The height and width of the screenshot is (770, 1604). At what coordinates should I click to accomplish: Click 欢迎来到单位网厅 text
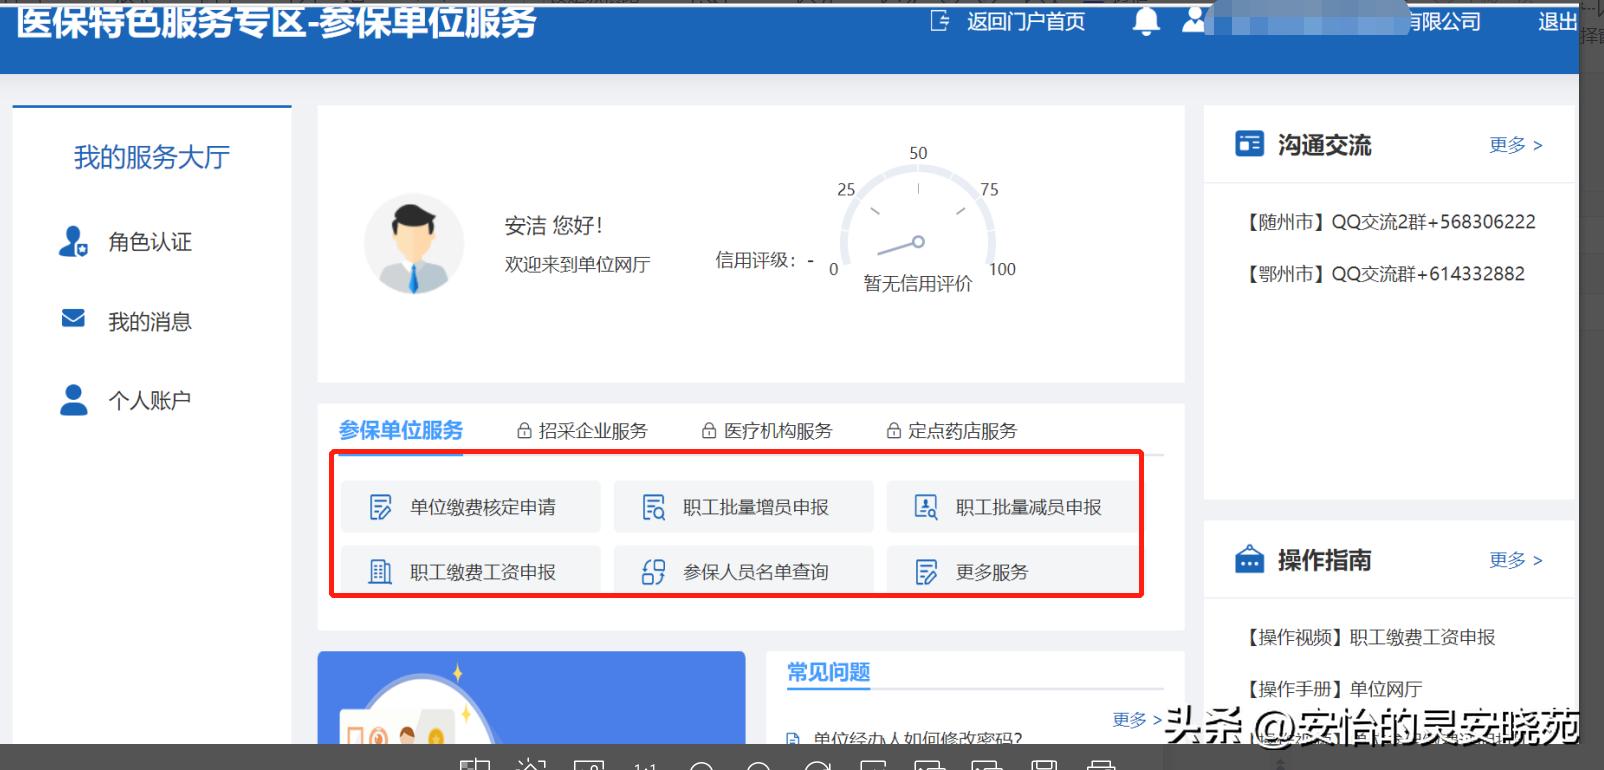(x=578, y=264)
